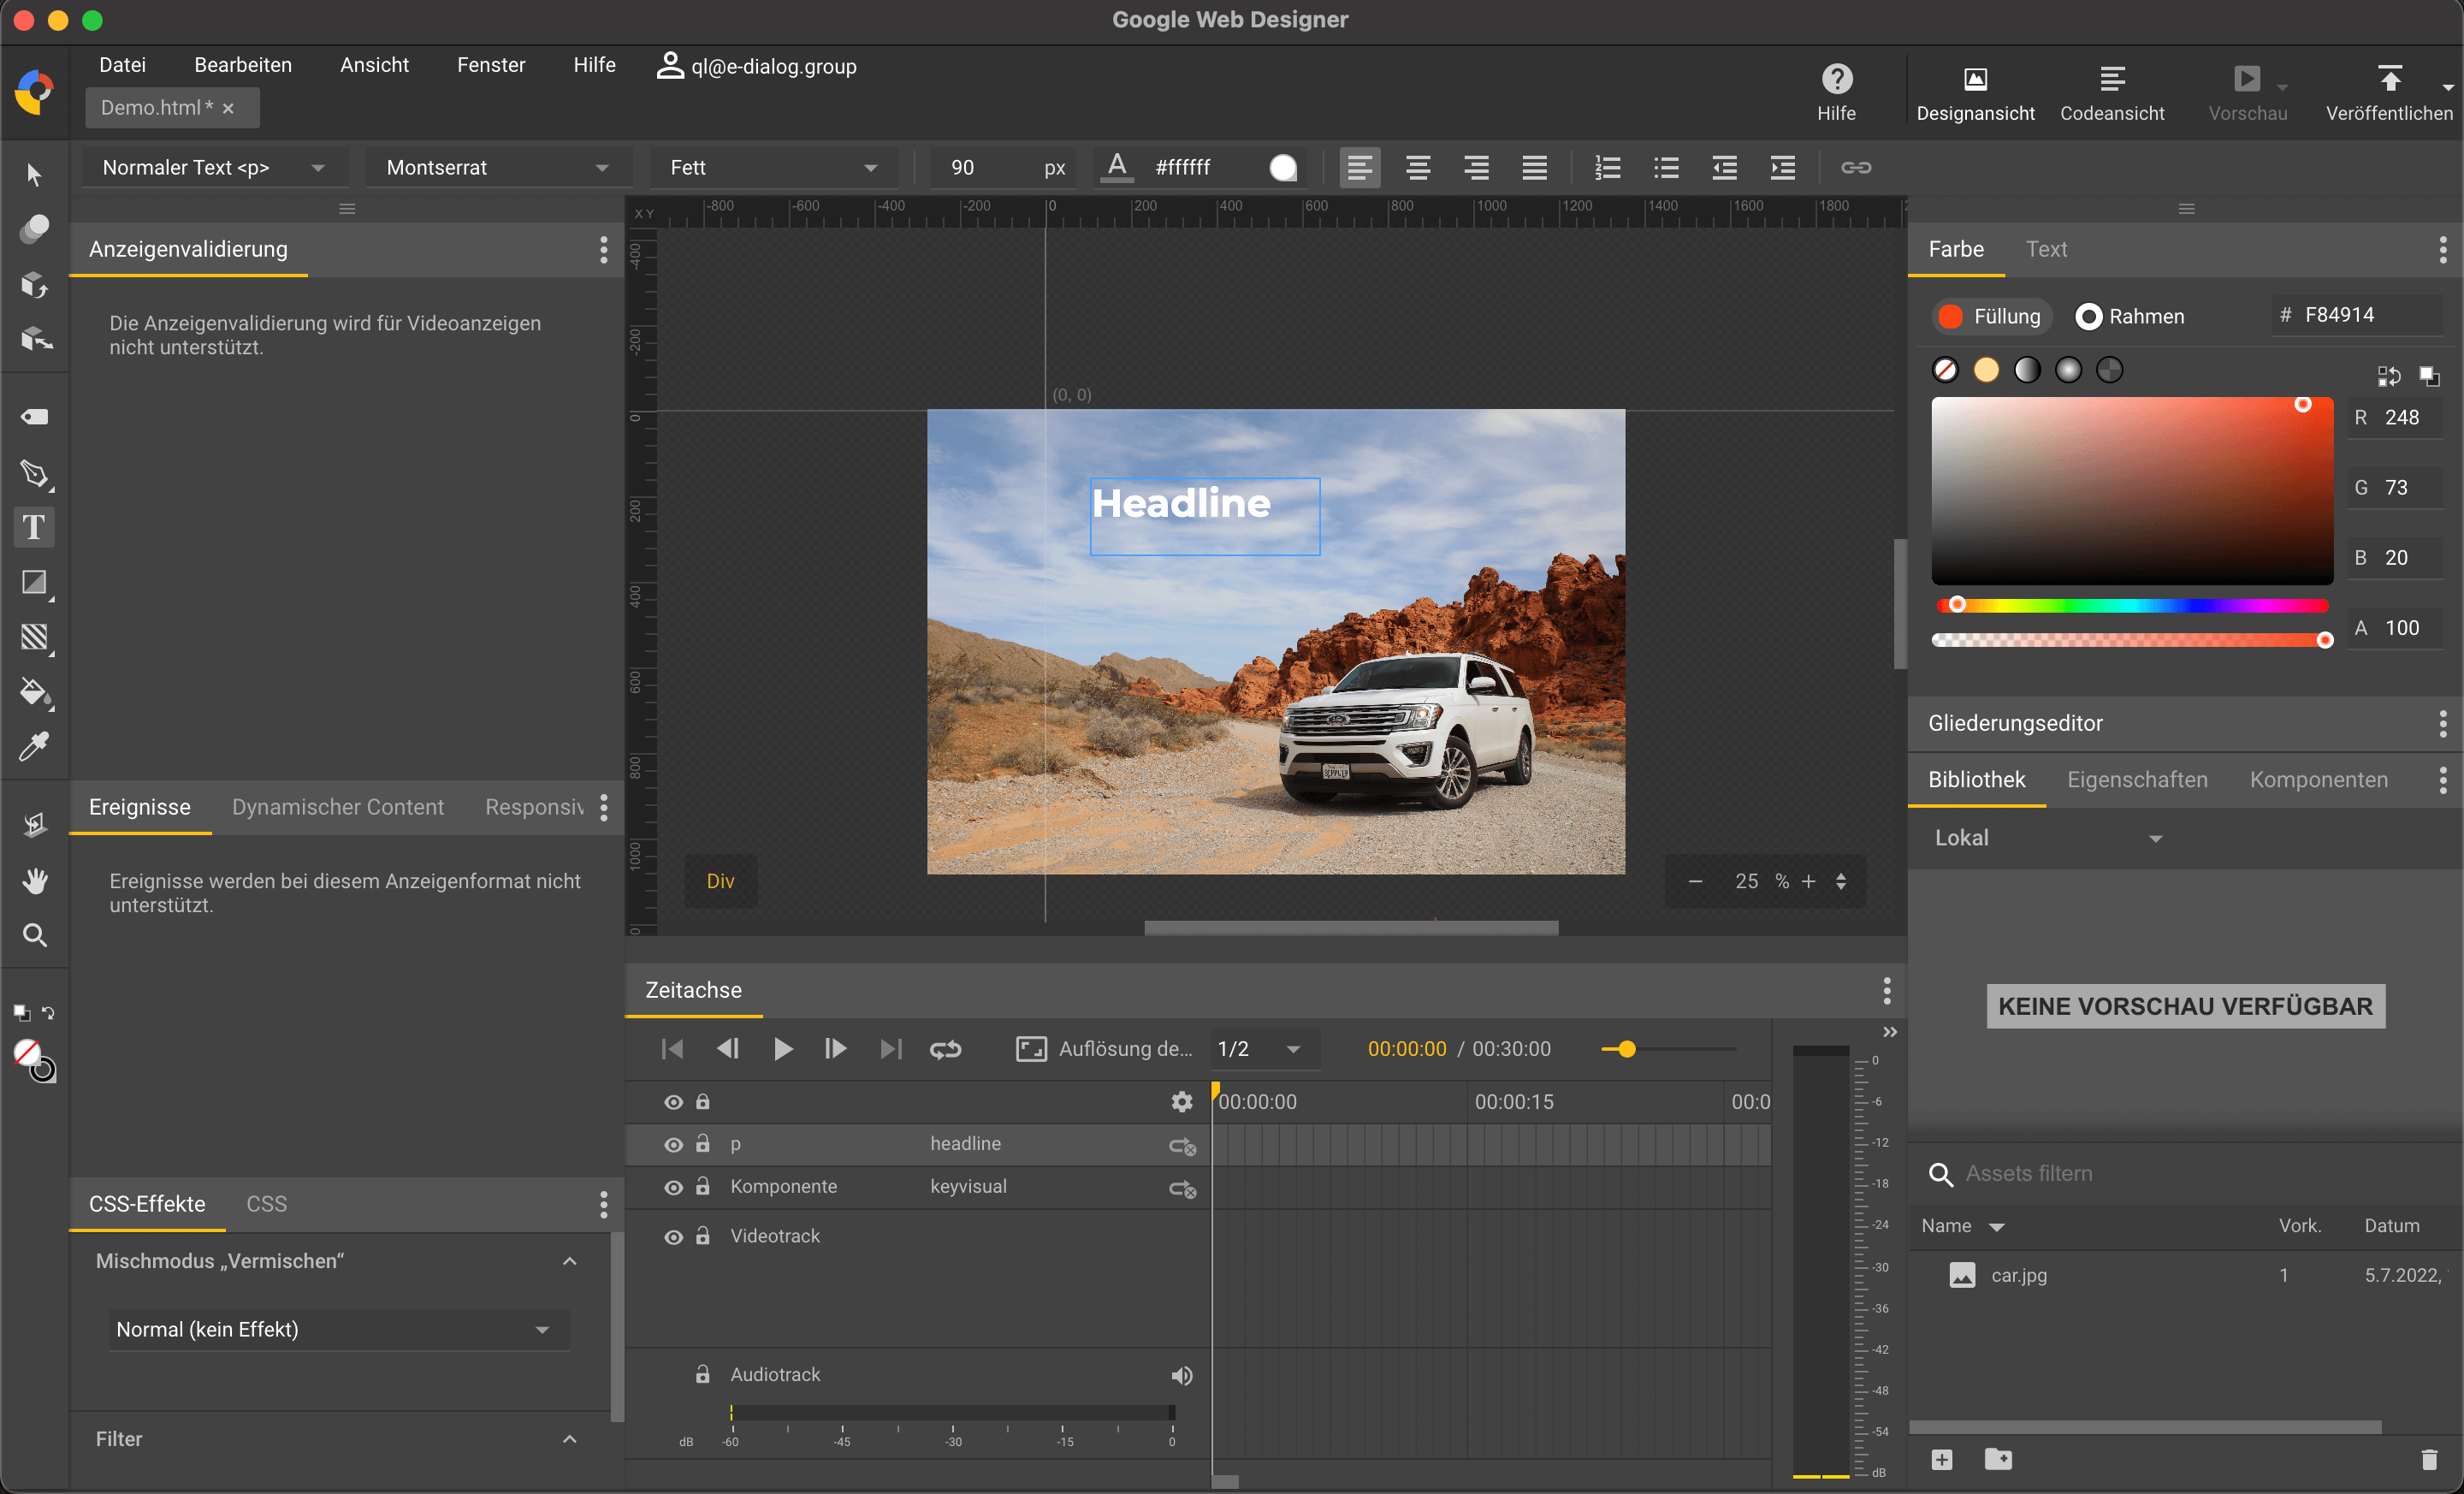
Task: Select the Text tool in the toolbar
Action: click(x=34, y=527)
